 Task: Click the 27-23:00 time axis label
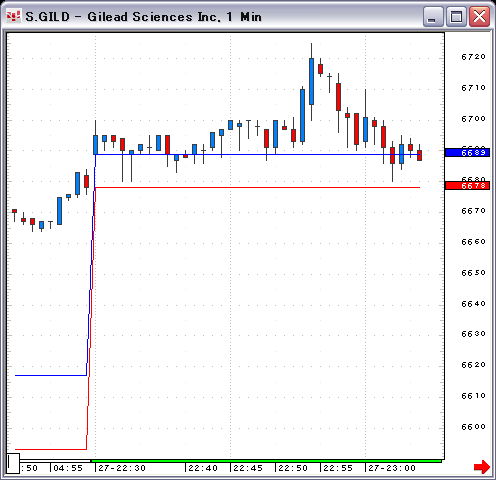(392, 468)
